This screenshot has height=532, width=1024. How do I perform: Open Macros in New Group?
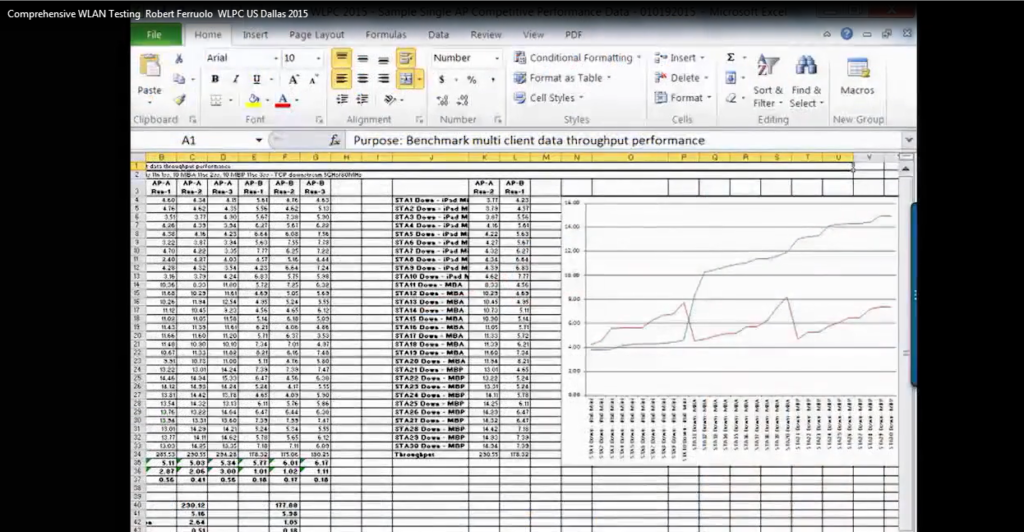coord(857,76)
